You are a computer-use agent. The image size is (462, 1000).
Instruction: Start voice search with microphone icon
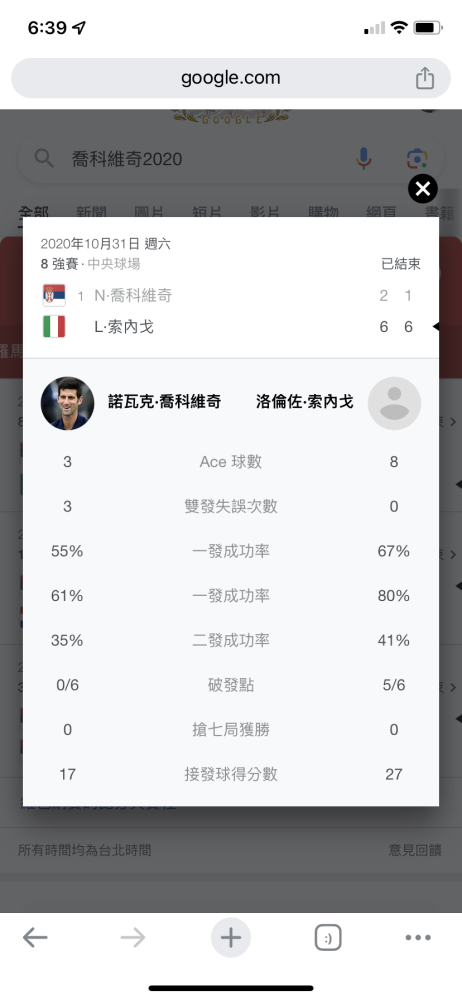tap(364, 158)
